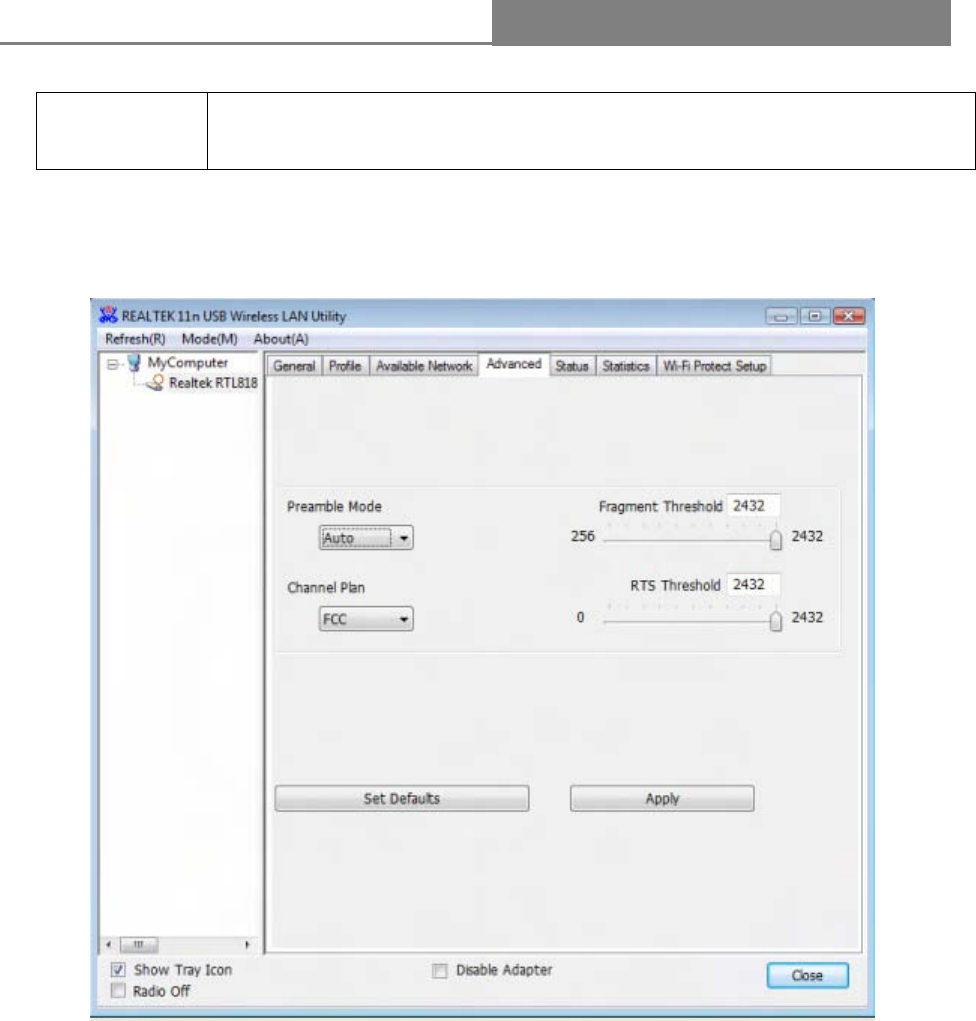Image resolution: width=976 pixels, height=1021 pixels.
Task: Enable the Radio Off checkbox
Action: [118, 991]
